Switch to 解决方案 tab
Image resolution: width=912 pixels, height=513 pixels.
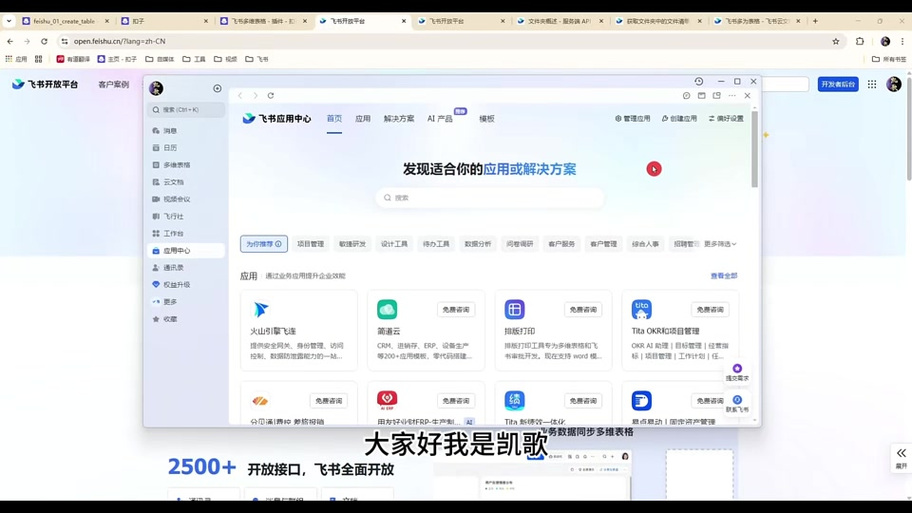pos(399,119)
